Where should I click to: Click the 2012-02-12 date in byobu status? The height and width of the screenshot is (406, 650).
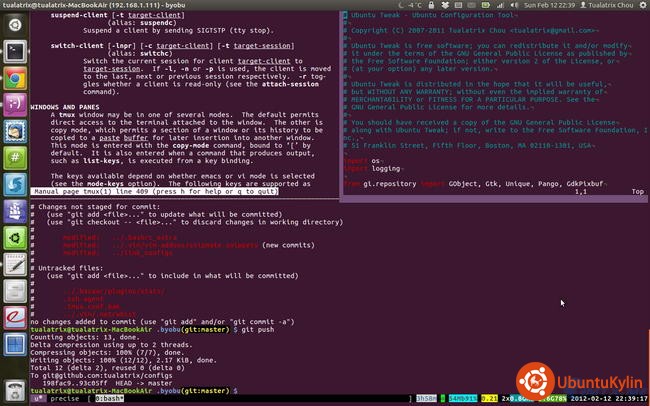coord(589,399)
